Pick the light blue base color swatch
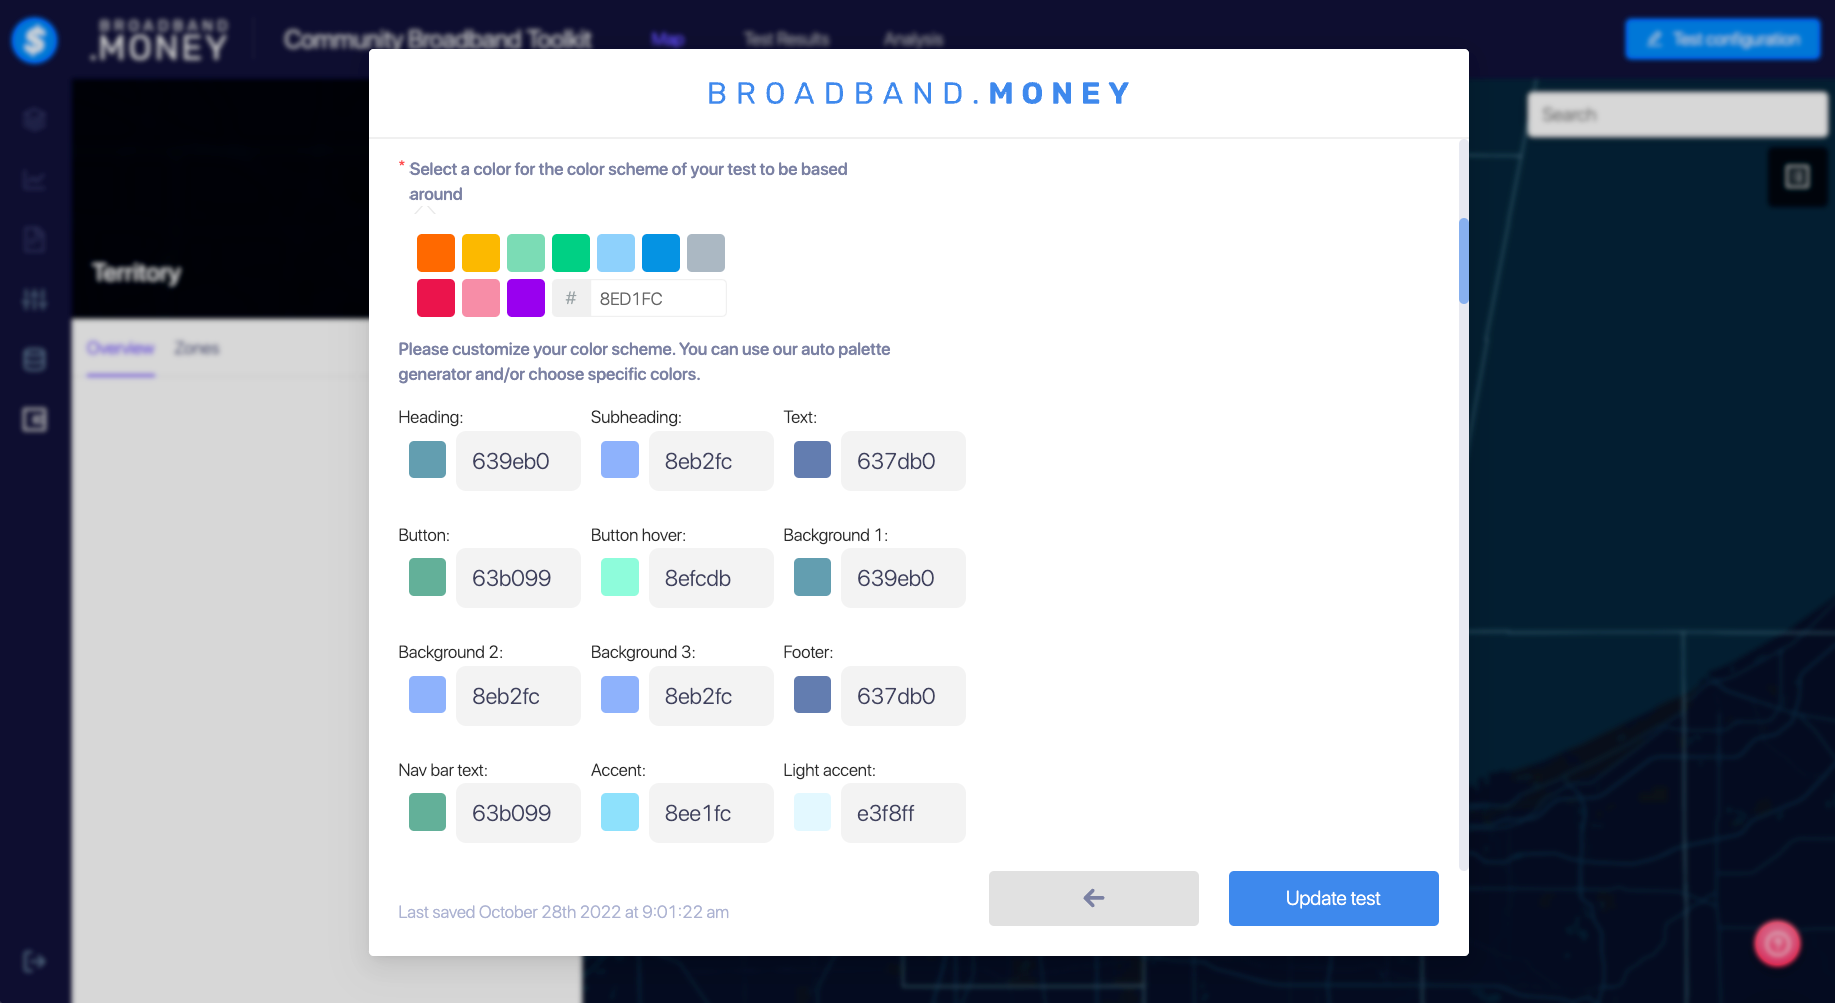The height and width of the screenshot is (1003, 1835). [616, 253]
